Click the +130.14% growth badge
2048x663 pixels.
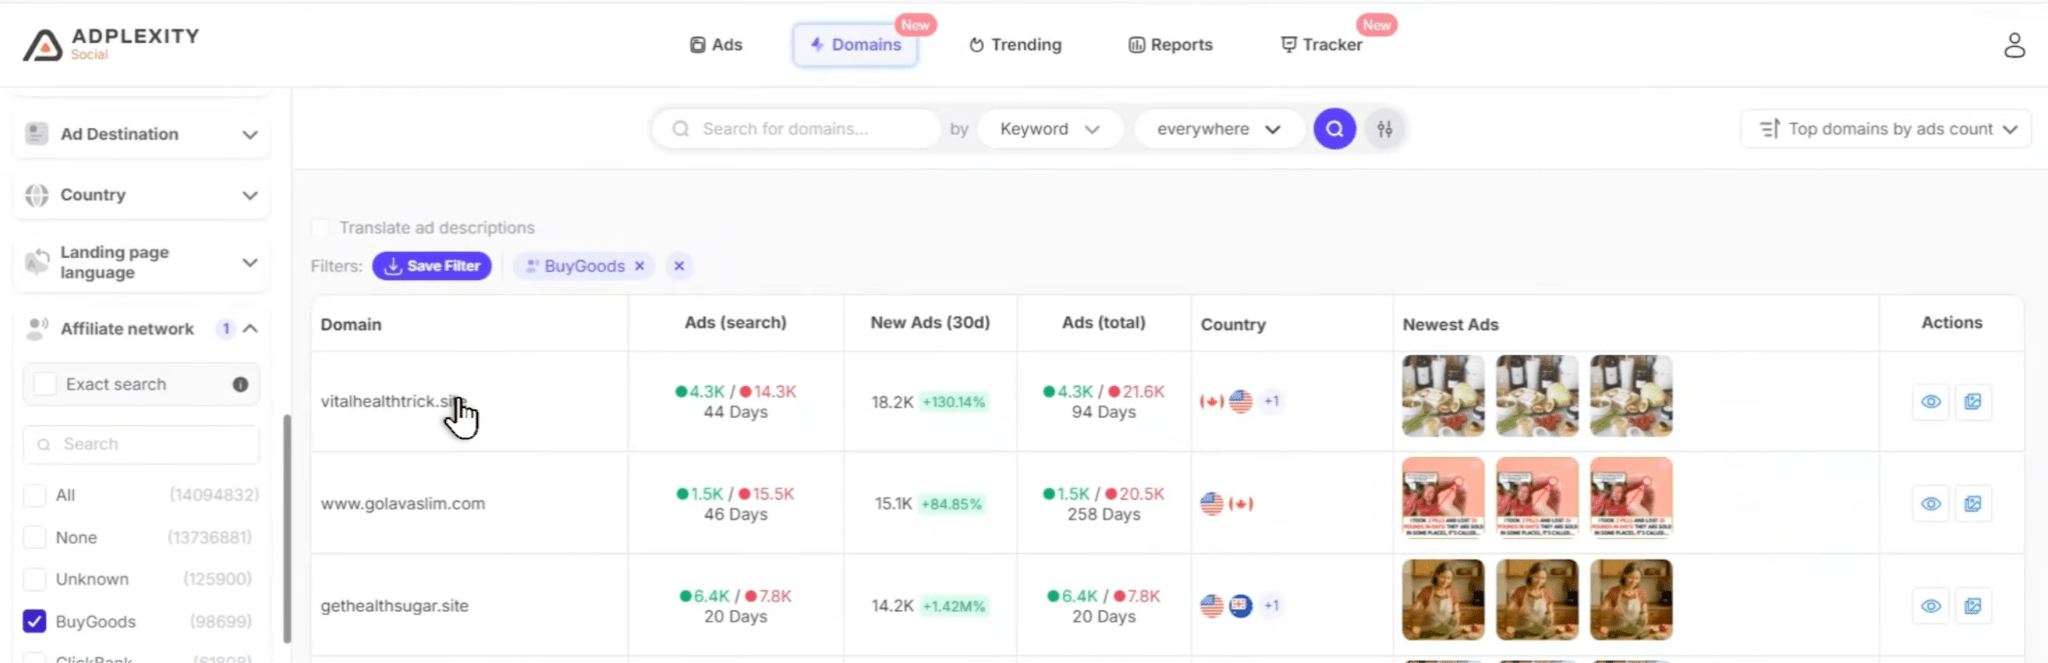coord(954,402)
